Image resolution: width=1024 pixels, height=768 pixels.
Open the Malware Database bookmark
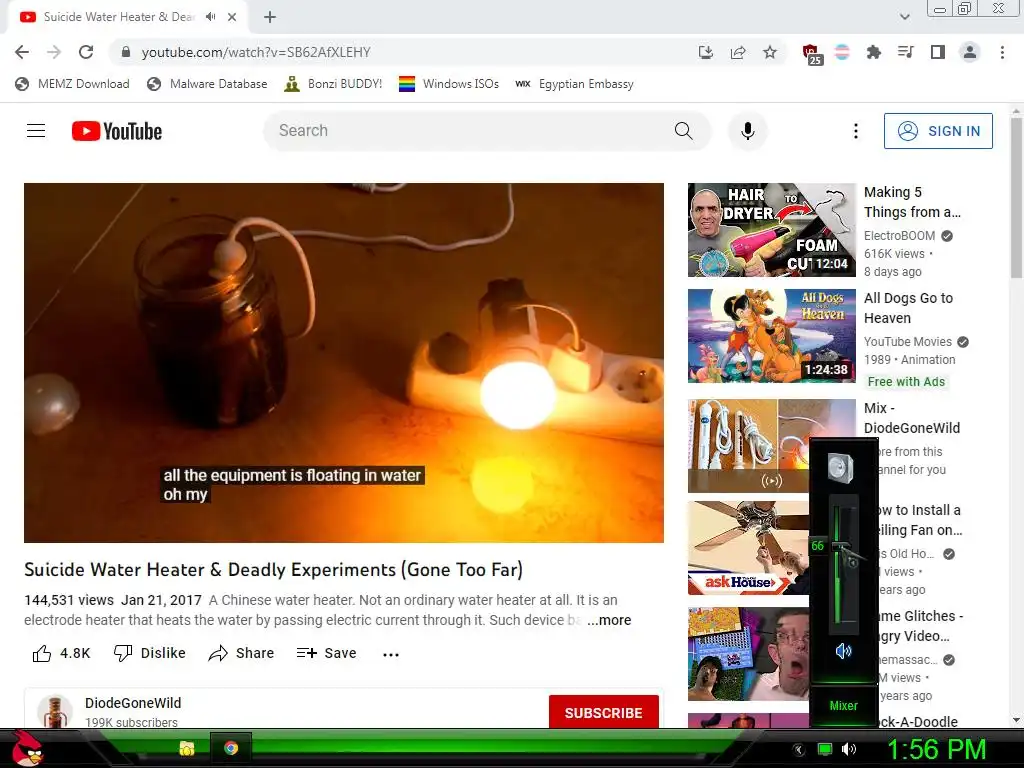(x=207, y=84)
